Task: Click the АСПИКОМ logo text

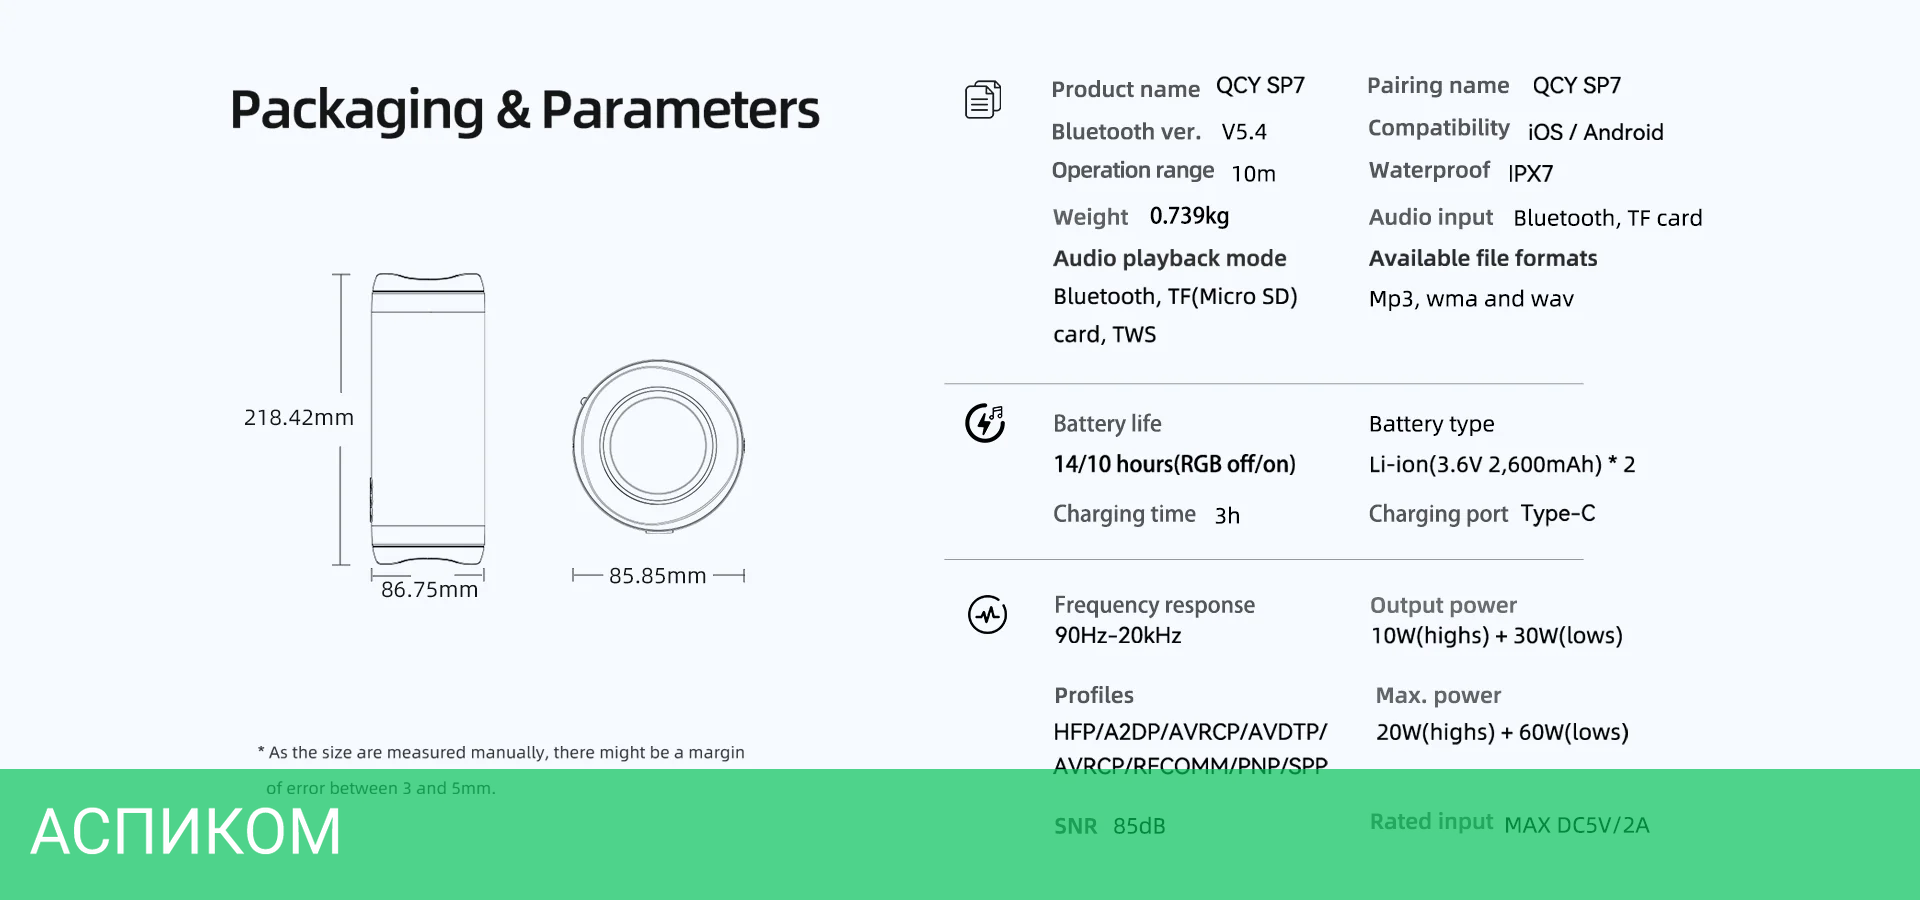Action: [x=186, y=832]
